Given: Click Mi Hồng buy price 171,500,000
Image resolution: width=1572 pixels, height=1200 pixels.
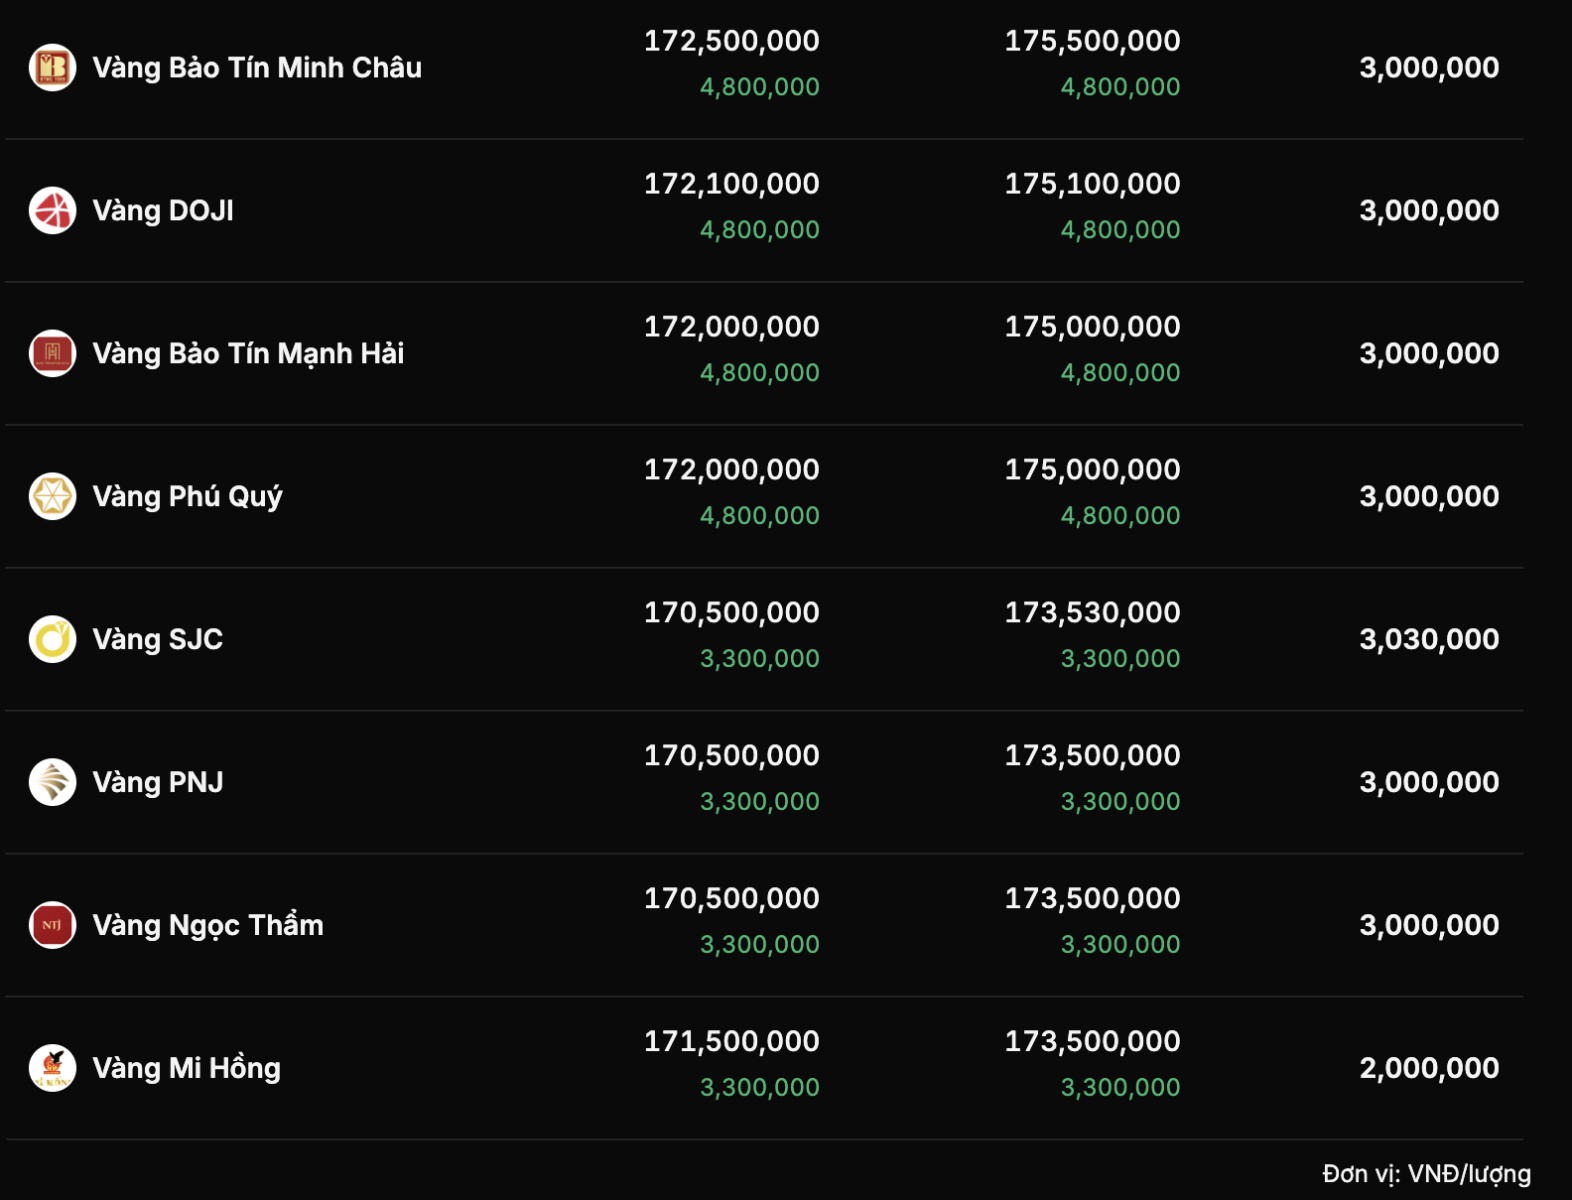Looking at the screenshot, I should pyautogui.click(x=731, y=1042).
